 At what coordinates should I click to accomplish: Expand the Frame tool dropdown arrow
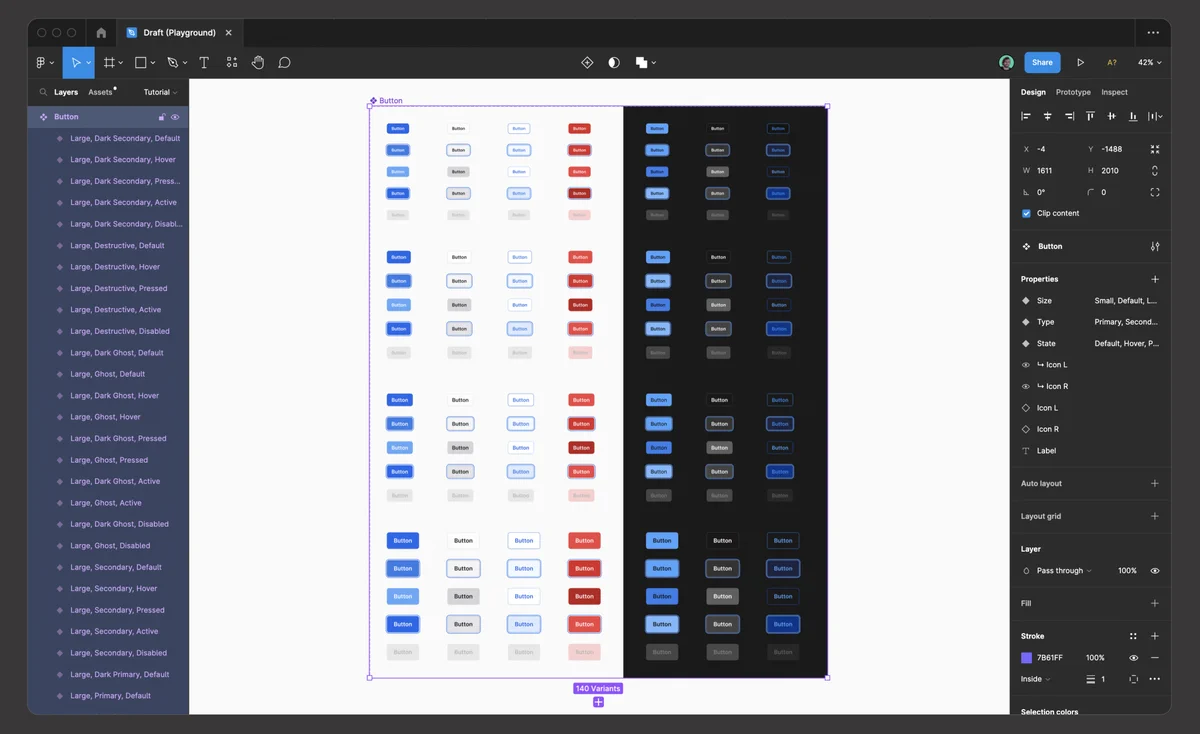click(x=121, y=63)
